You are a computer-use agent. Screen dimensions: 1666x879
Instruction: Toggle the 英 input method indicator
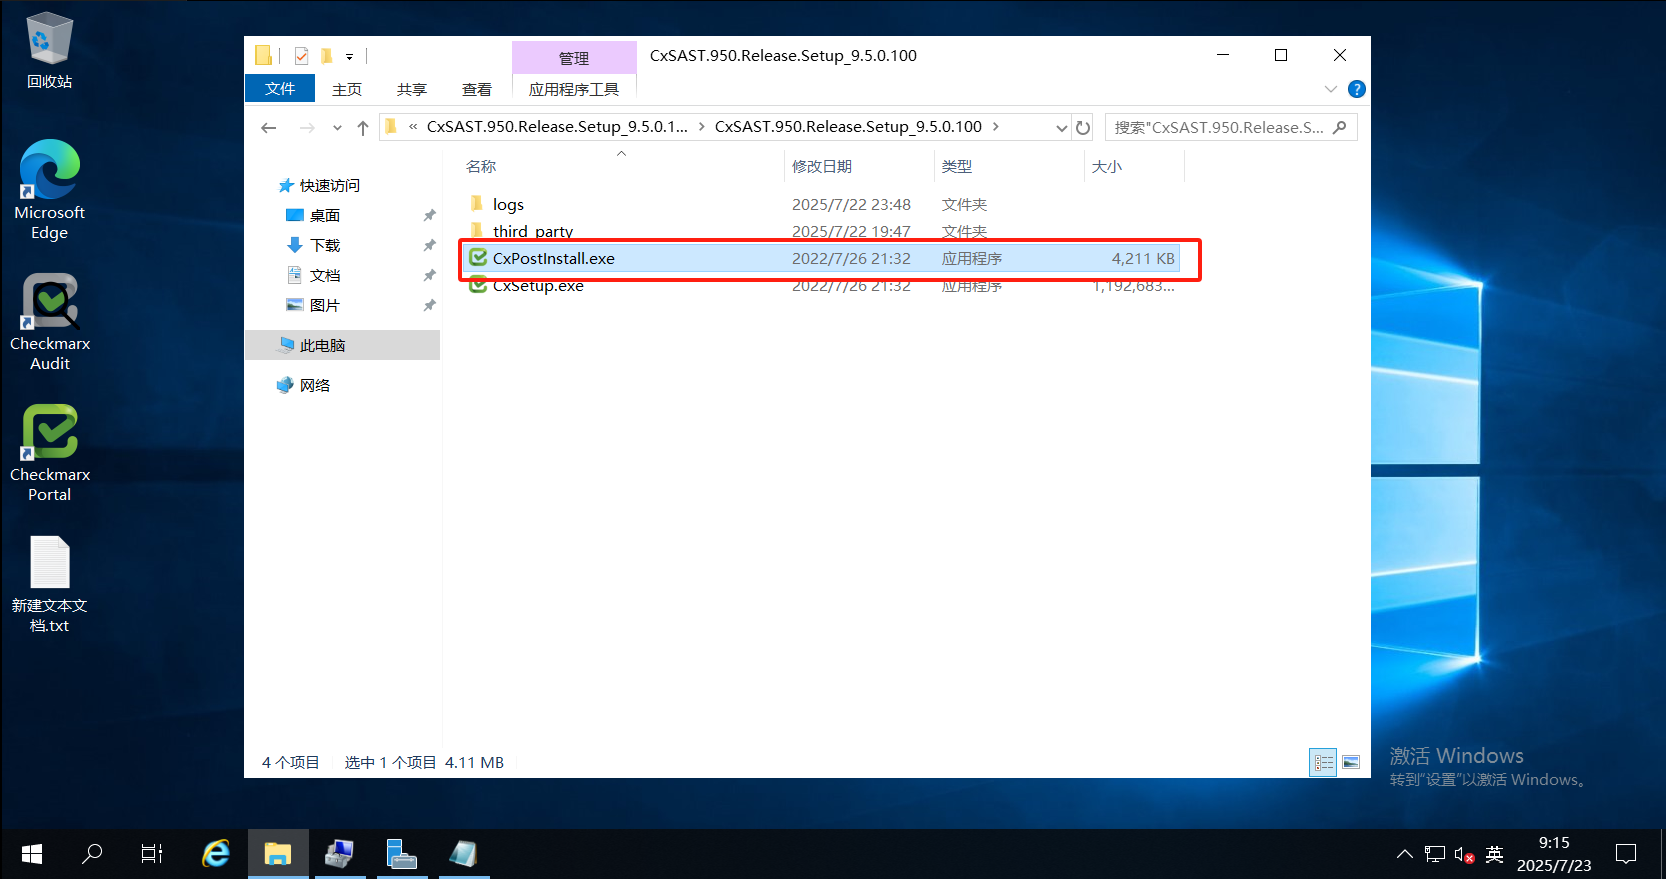[x=1495, y=854]
